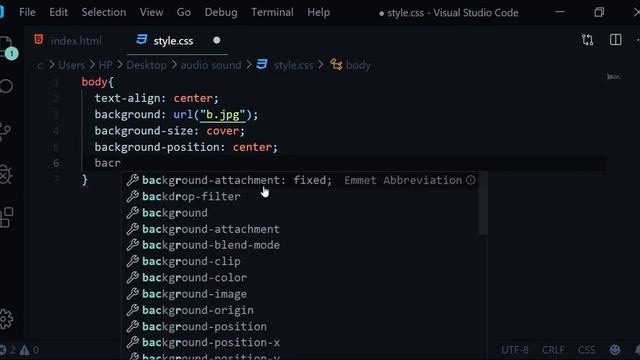Click the suggestion list scrollbar thumb
This screenshot has width=640, height=360.
tap(483, 203)
